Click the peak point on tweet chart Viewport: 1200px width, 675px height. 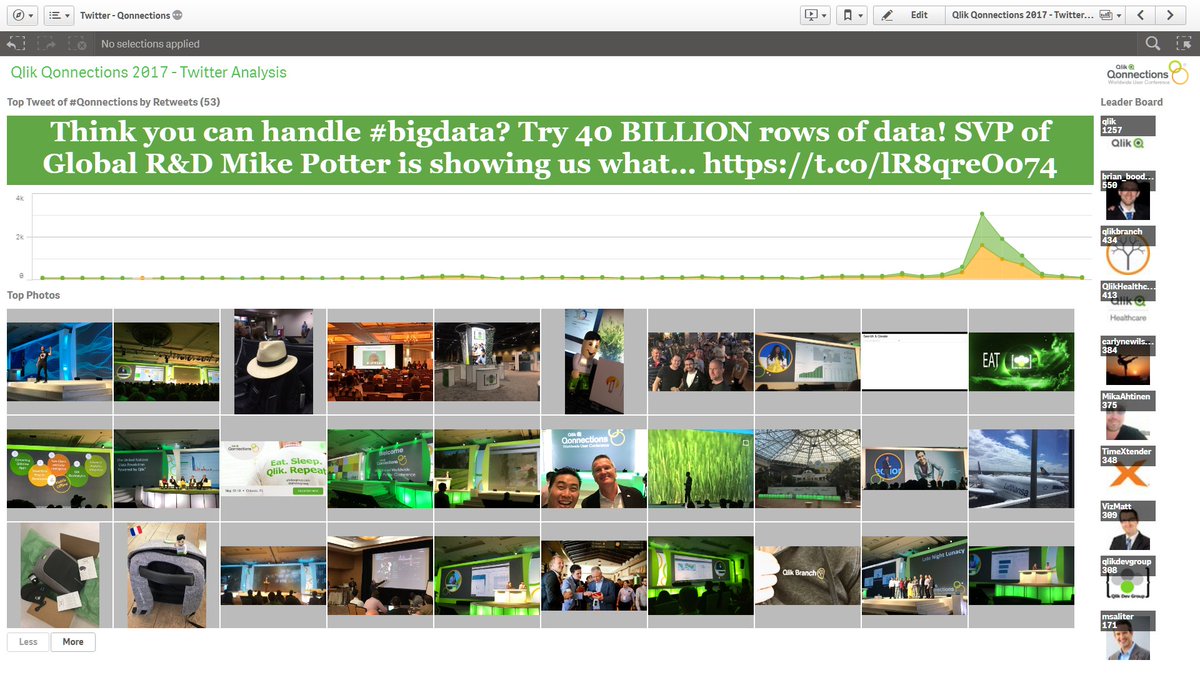(983, 213)
